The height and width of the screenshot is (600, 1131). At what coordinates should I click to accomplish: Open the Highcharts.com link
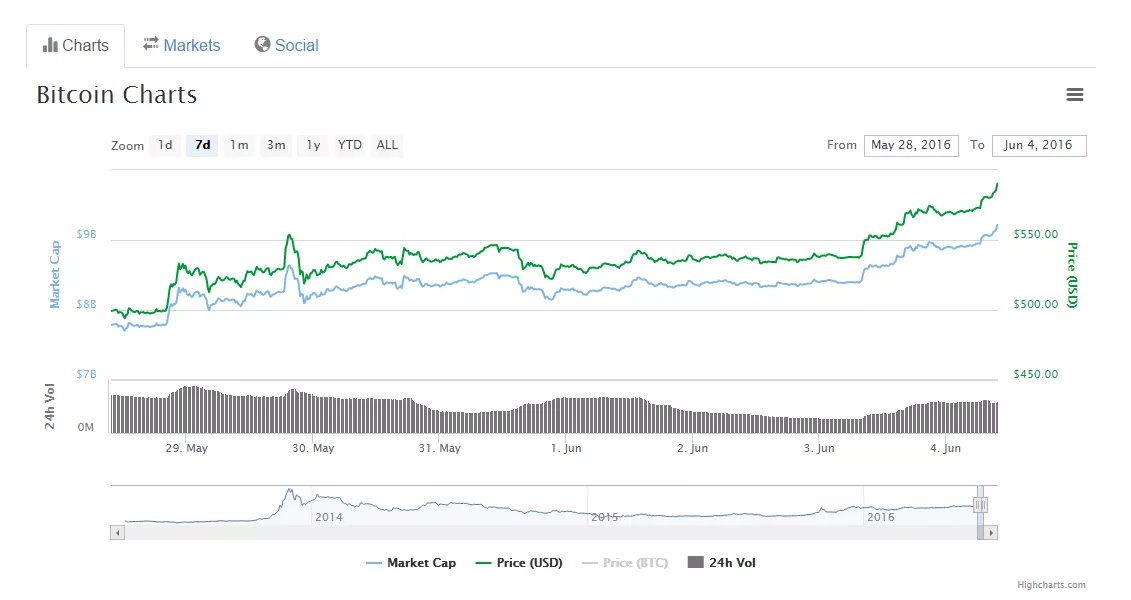pyautogui.click(x=1051, y=585)
